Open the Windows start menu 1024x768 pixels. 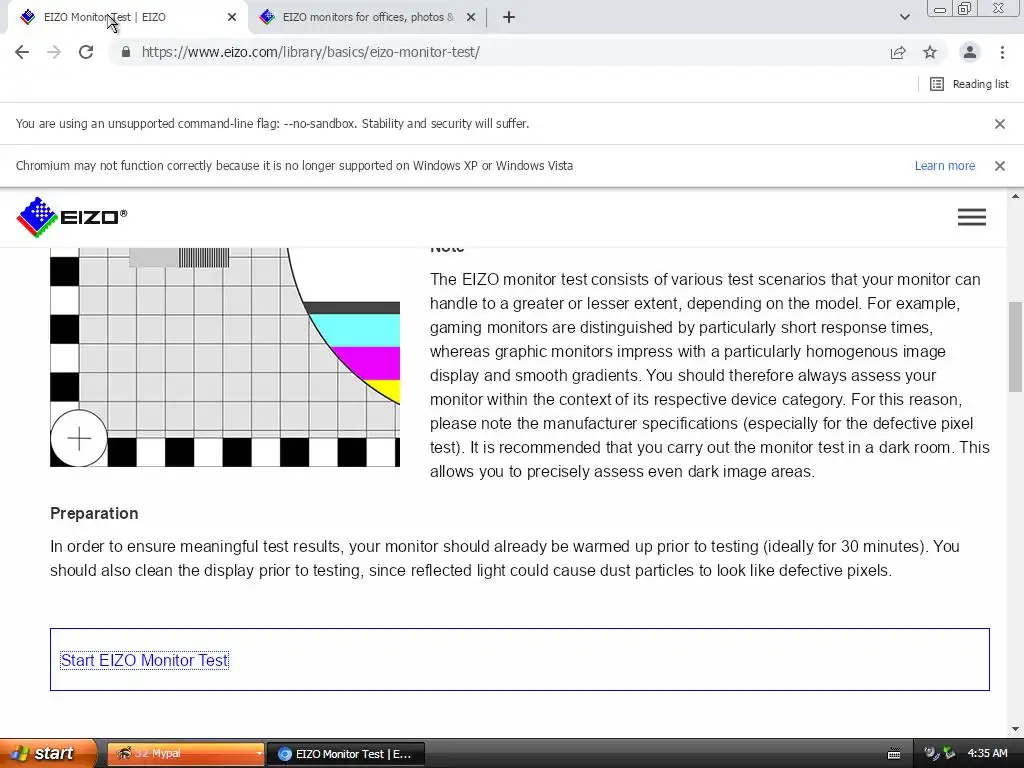pos(46,753)
